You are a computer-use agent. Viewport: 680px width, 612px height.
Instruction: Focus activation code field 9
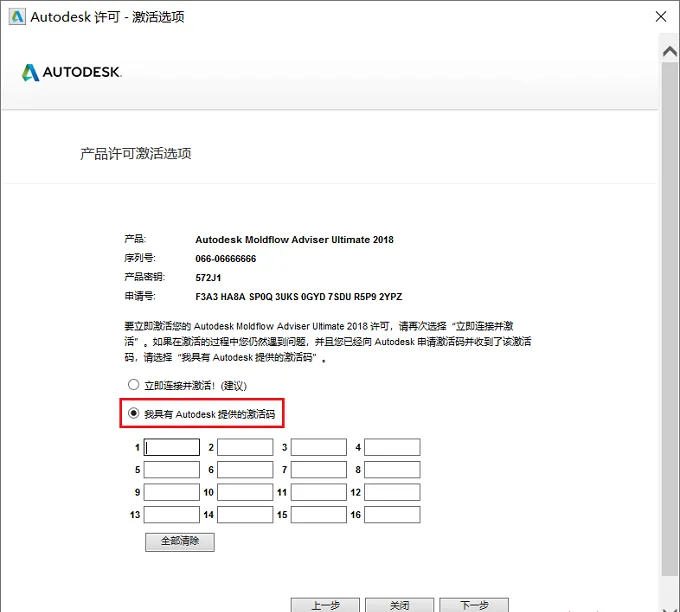[x=172, y=492]
